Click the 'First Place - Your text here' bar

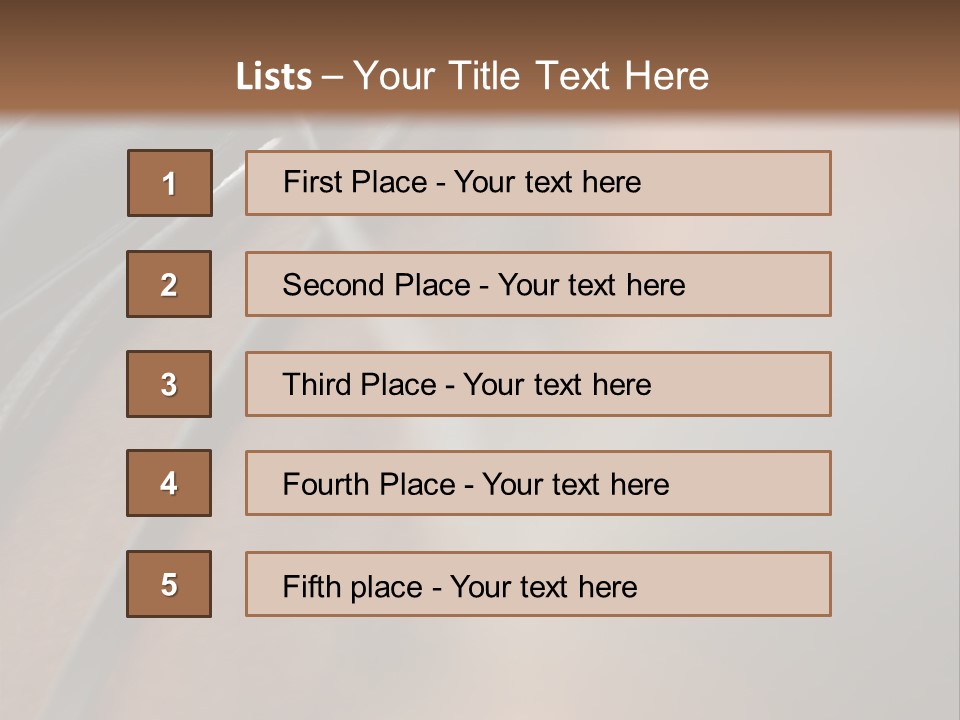click(x=538, y=183)
